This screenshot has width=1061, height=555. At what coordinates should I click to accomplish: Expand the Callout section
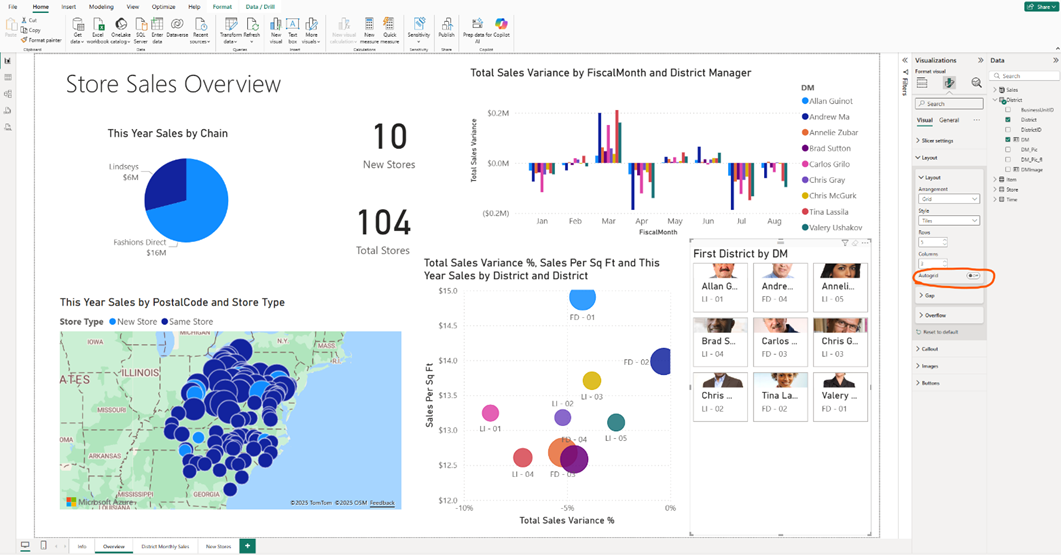pos(930,349)
